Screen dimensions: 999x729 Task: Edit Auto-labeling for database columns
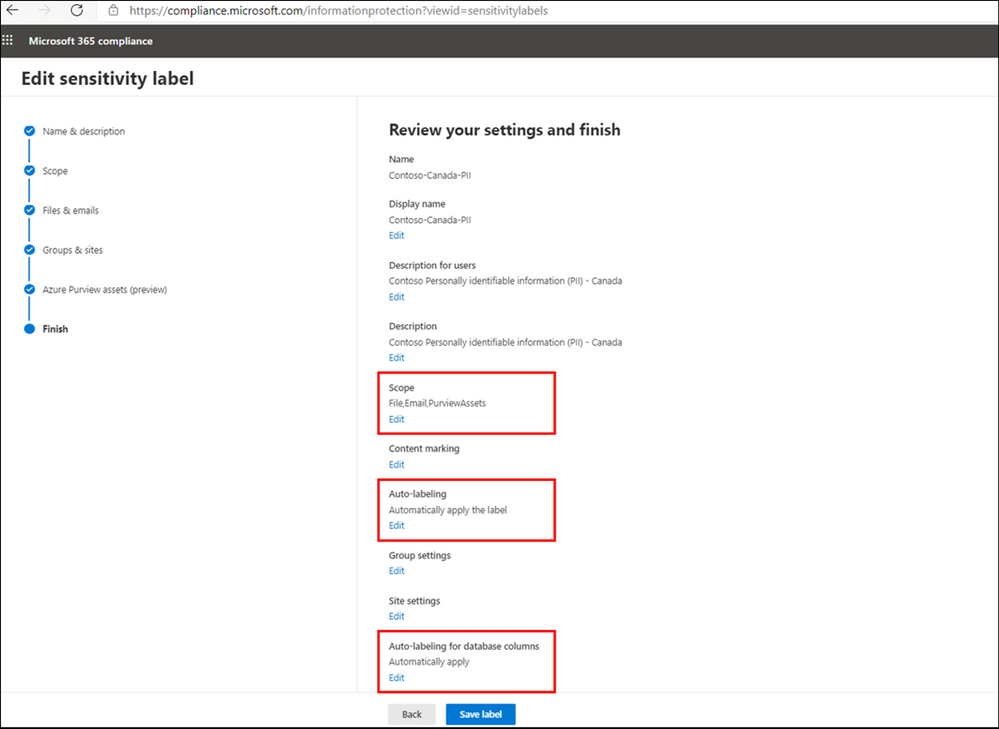pos(396,677)
